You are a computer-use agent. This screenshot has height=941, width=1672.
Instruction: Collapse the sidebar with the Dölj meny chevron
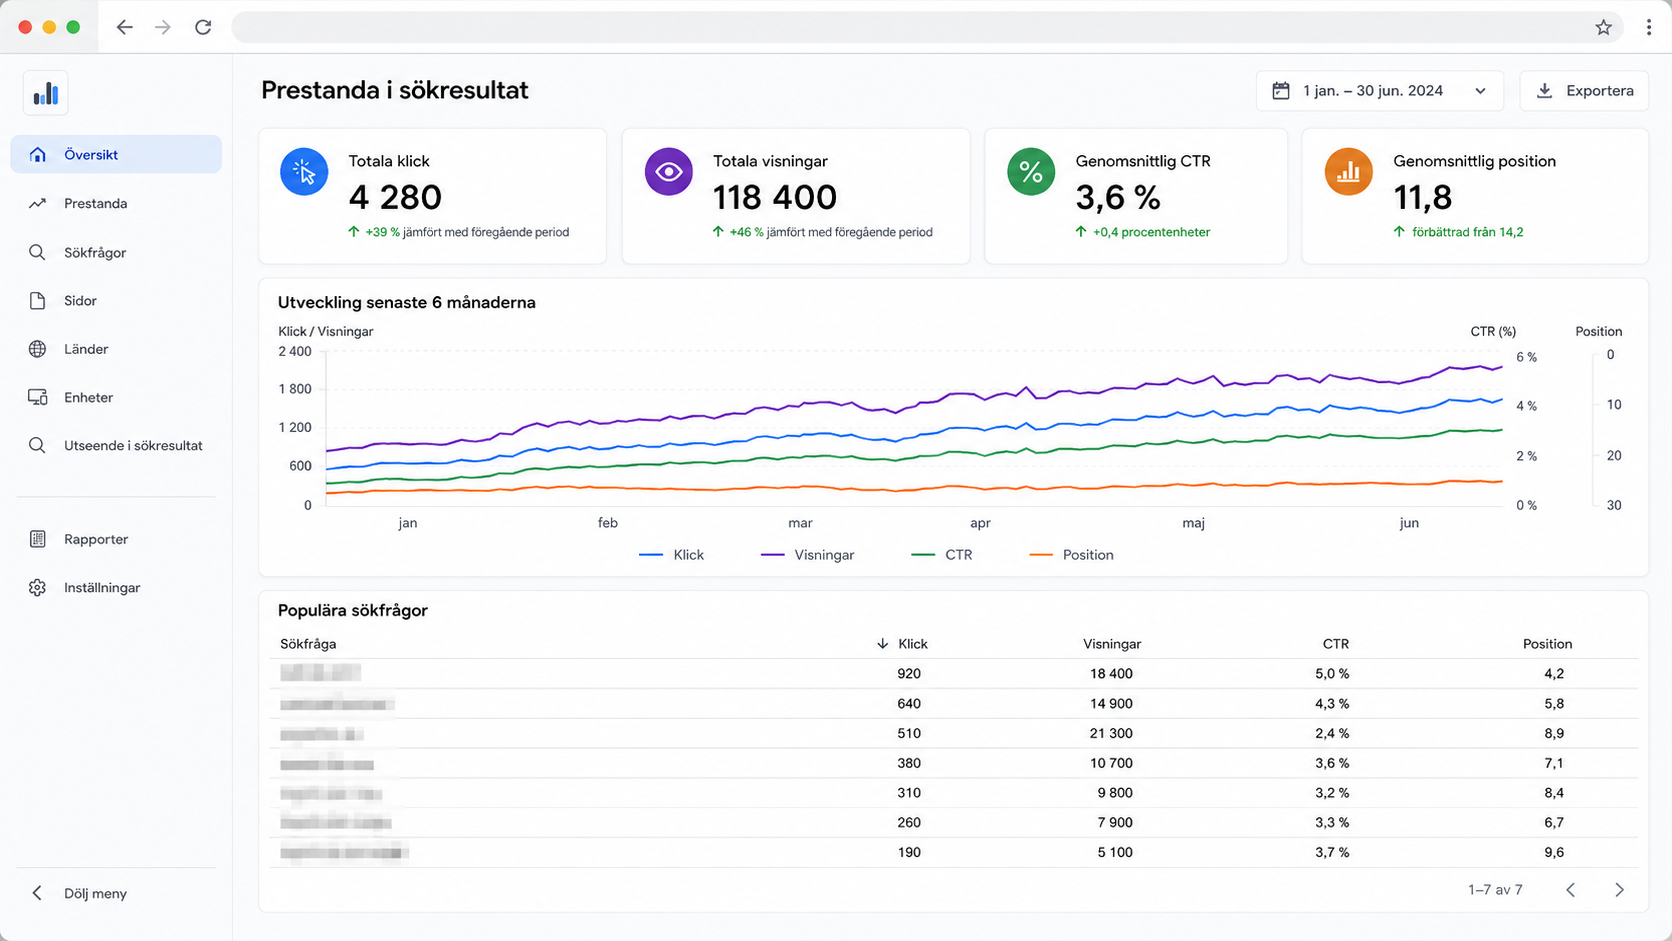pos(37,893)
